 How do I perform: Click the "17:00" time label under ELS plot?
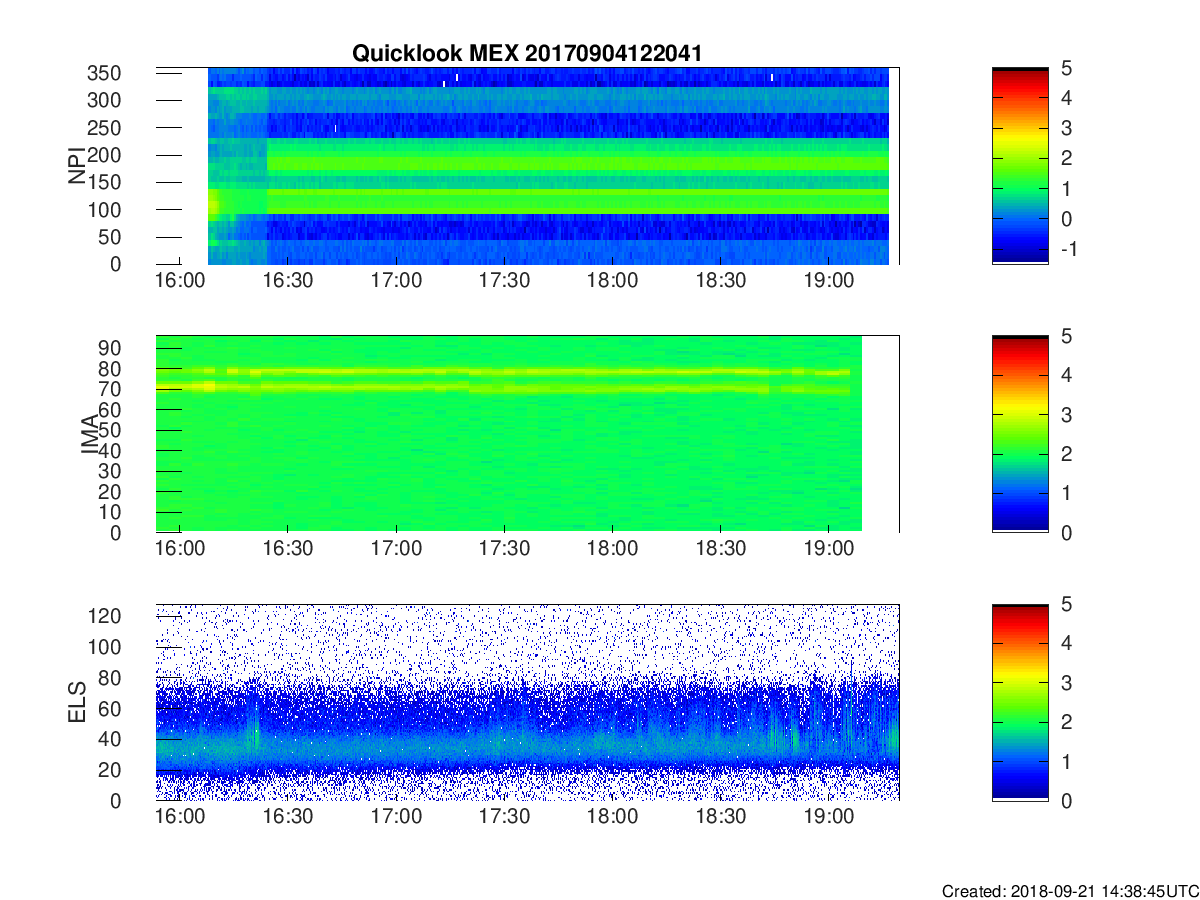pyautogui.click(x=397, y=818)
